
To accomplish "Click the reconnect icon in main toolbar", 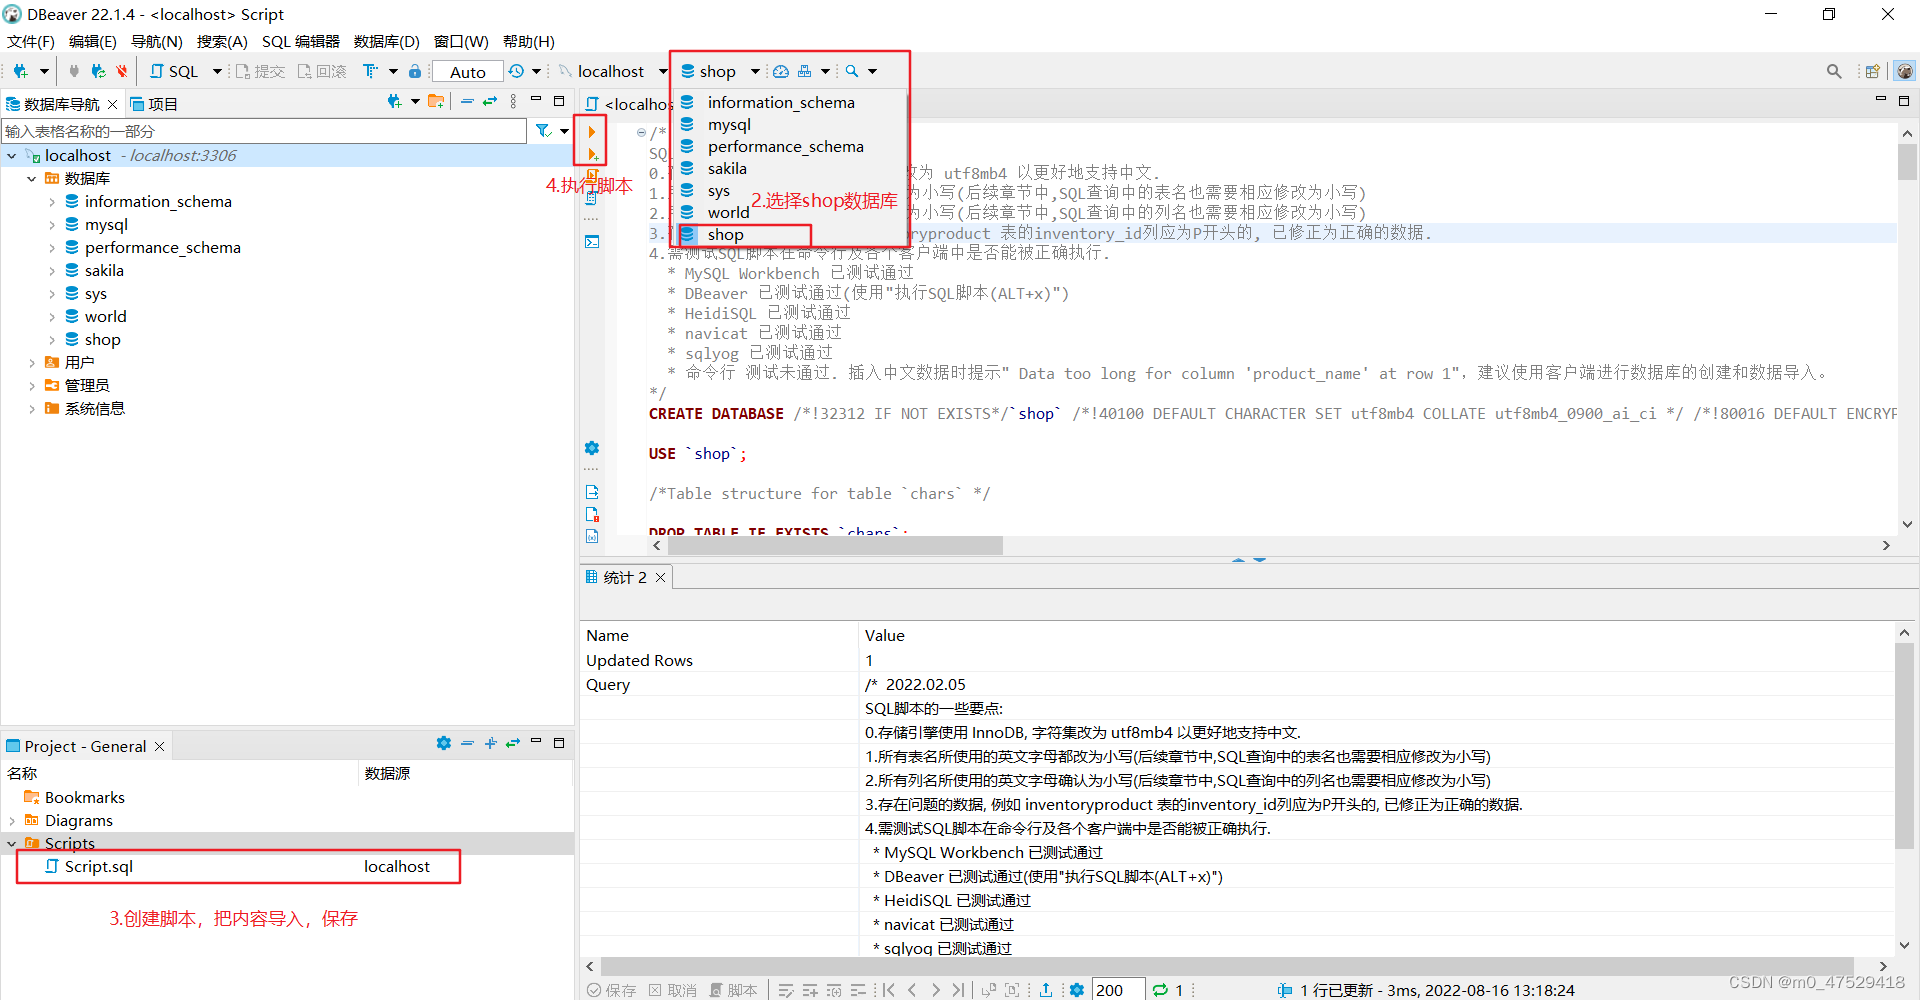I will coord(98,71).
